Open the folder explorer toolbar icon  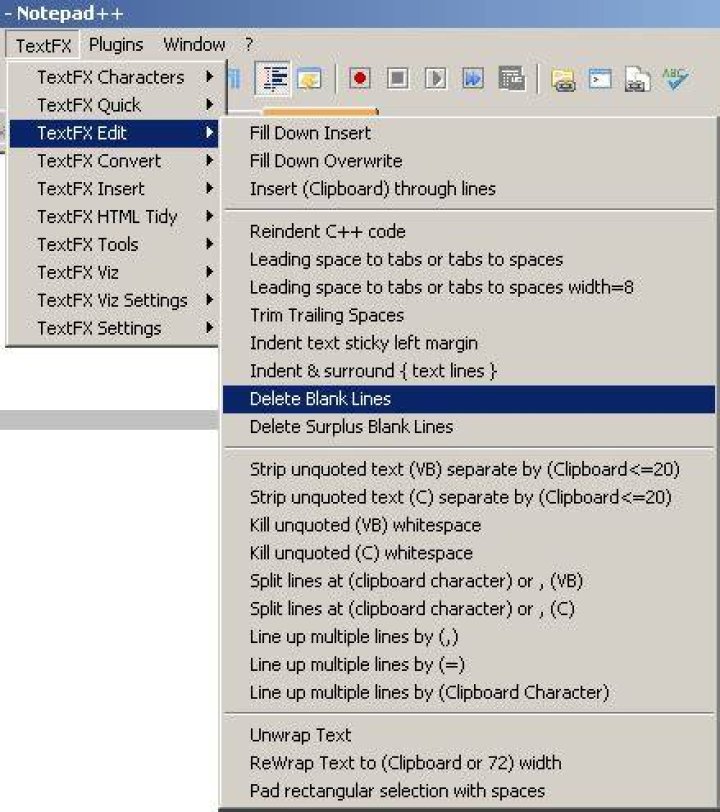click(563, 80)
